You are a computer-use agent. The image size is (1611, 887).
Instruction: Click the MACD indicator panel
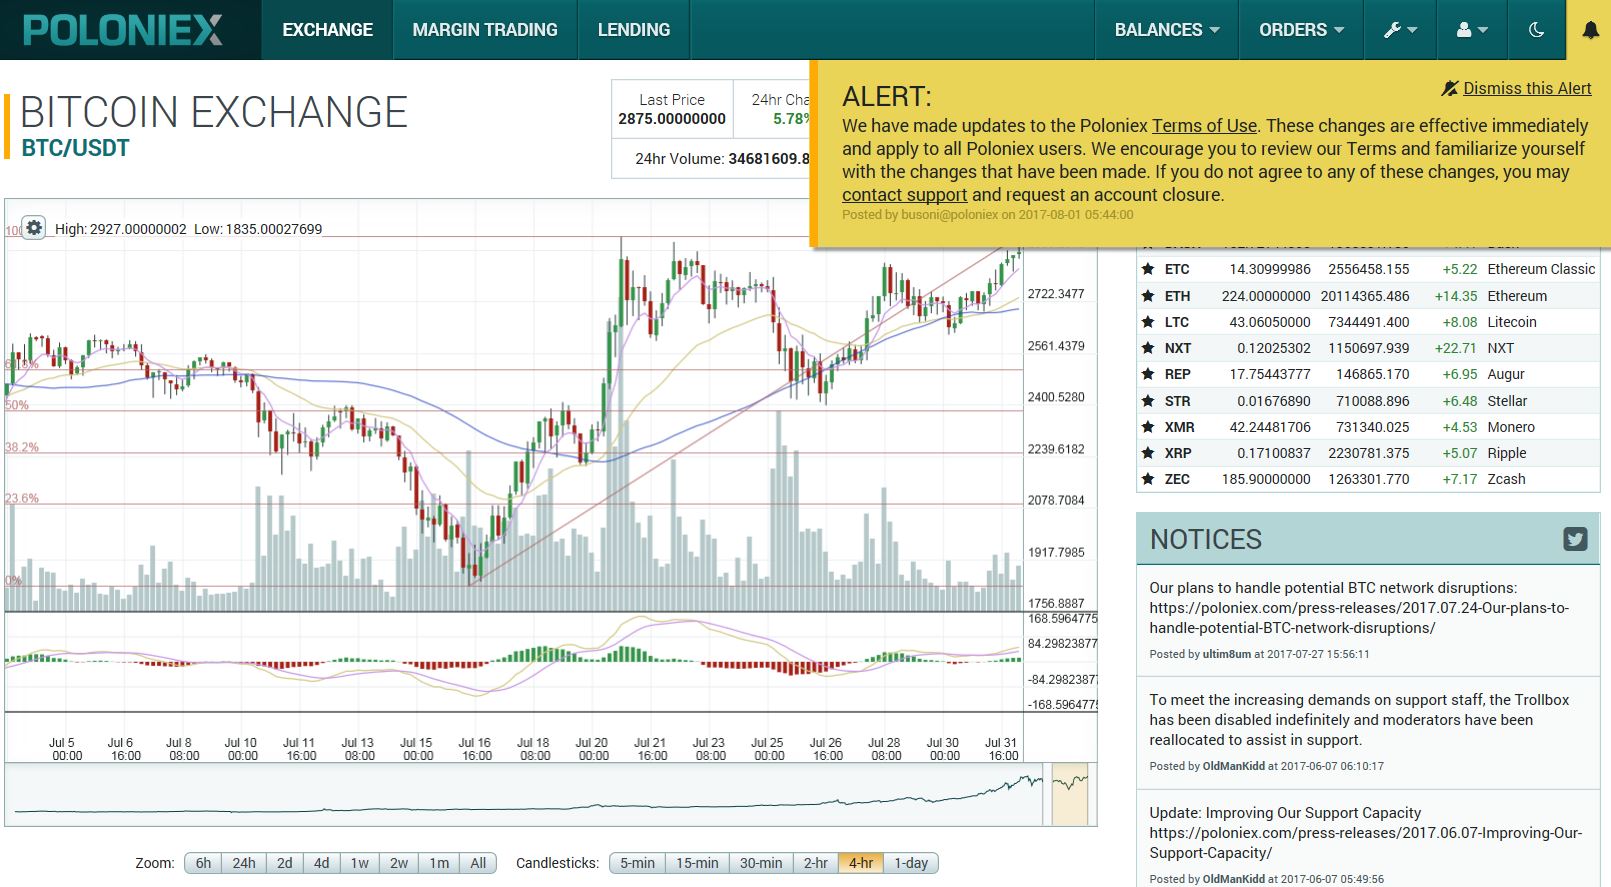pyautogui.click(x=513, y=661)
